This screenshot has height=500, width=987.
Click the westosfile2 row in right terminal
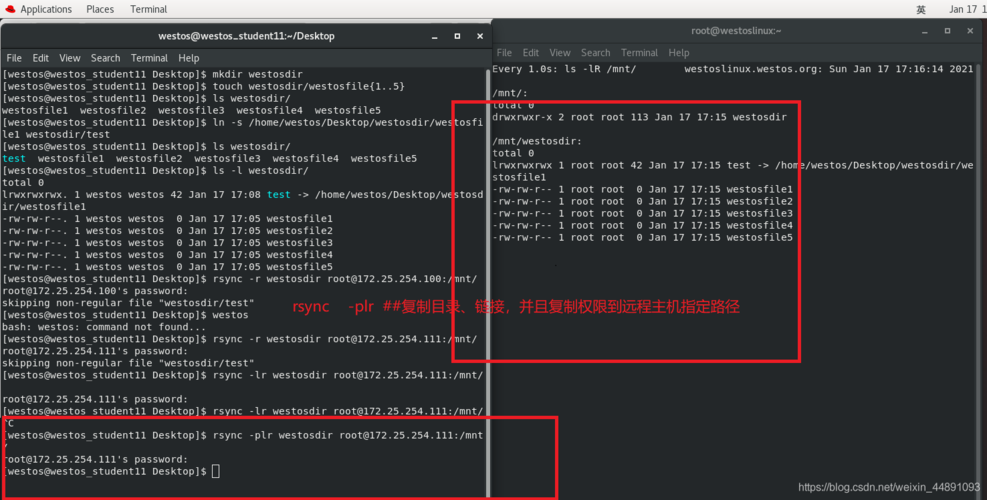tap(643, 202)
